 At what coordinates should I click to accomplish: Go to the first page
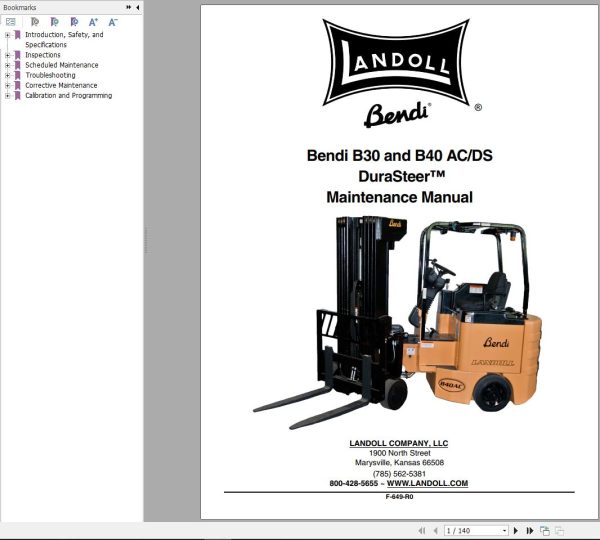422,531
